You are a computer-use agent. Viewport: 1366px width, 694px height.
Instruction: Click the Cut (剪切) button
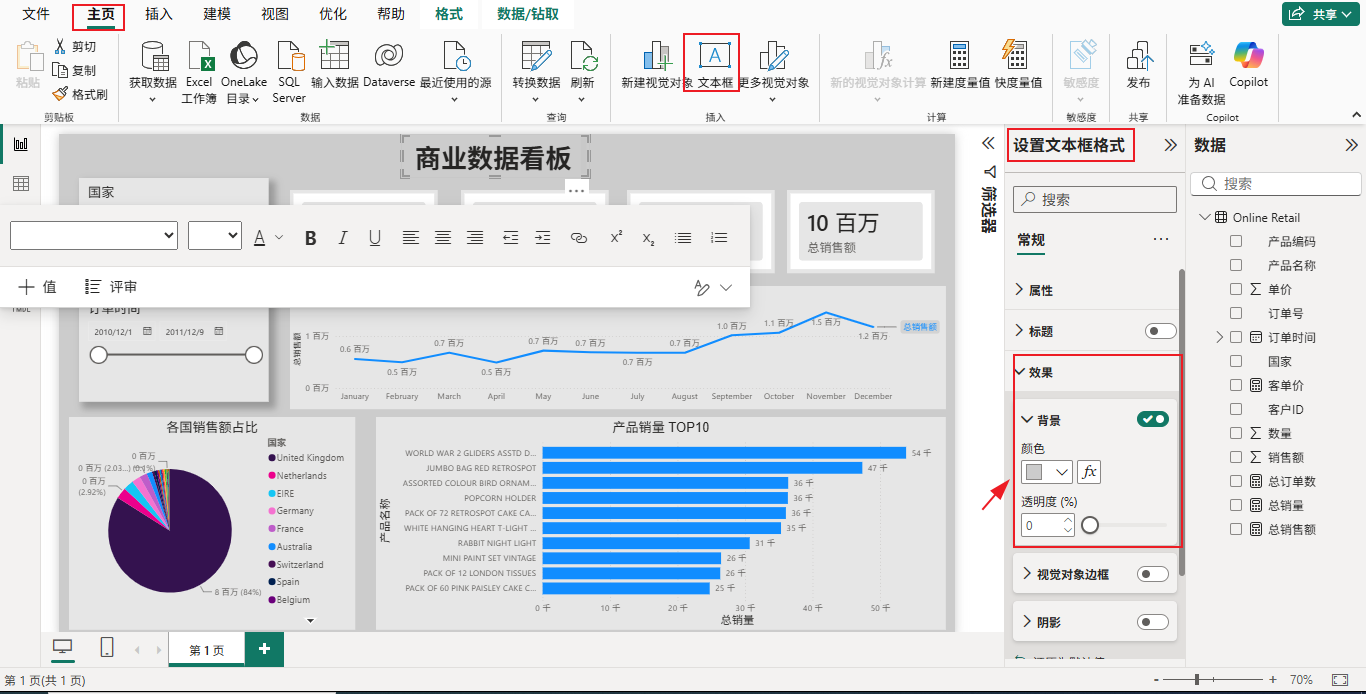tap(75, 46)
